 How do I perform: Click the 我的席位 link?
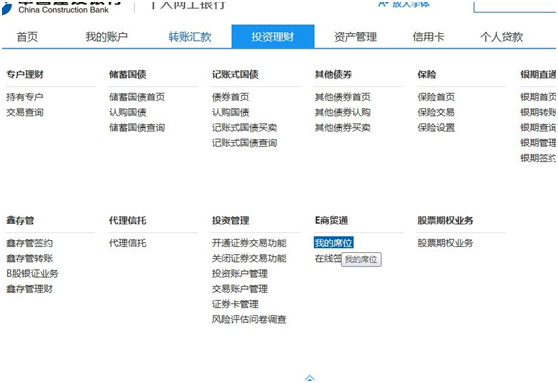click(x=333, y=243)
